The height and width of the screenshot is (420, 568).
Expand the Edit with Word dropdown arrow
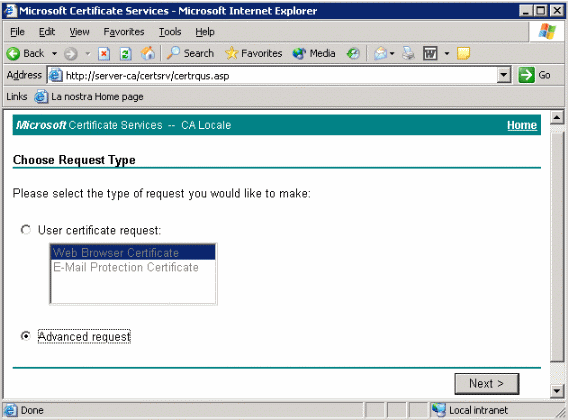tap(447, 54)
